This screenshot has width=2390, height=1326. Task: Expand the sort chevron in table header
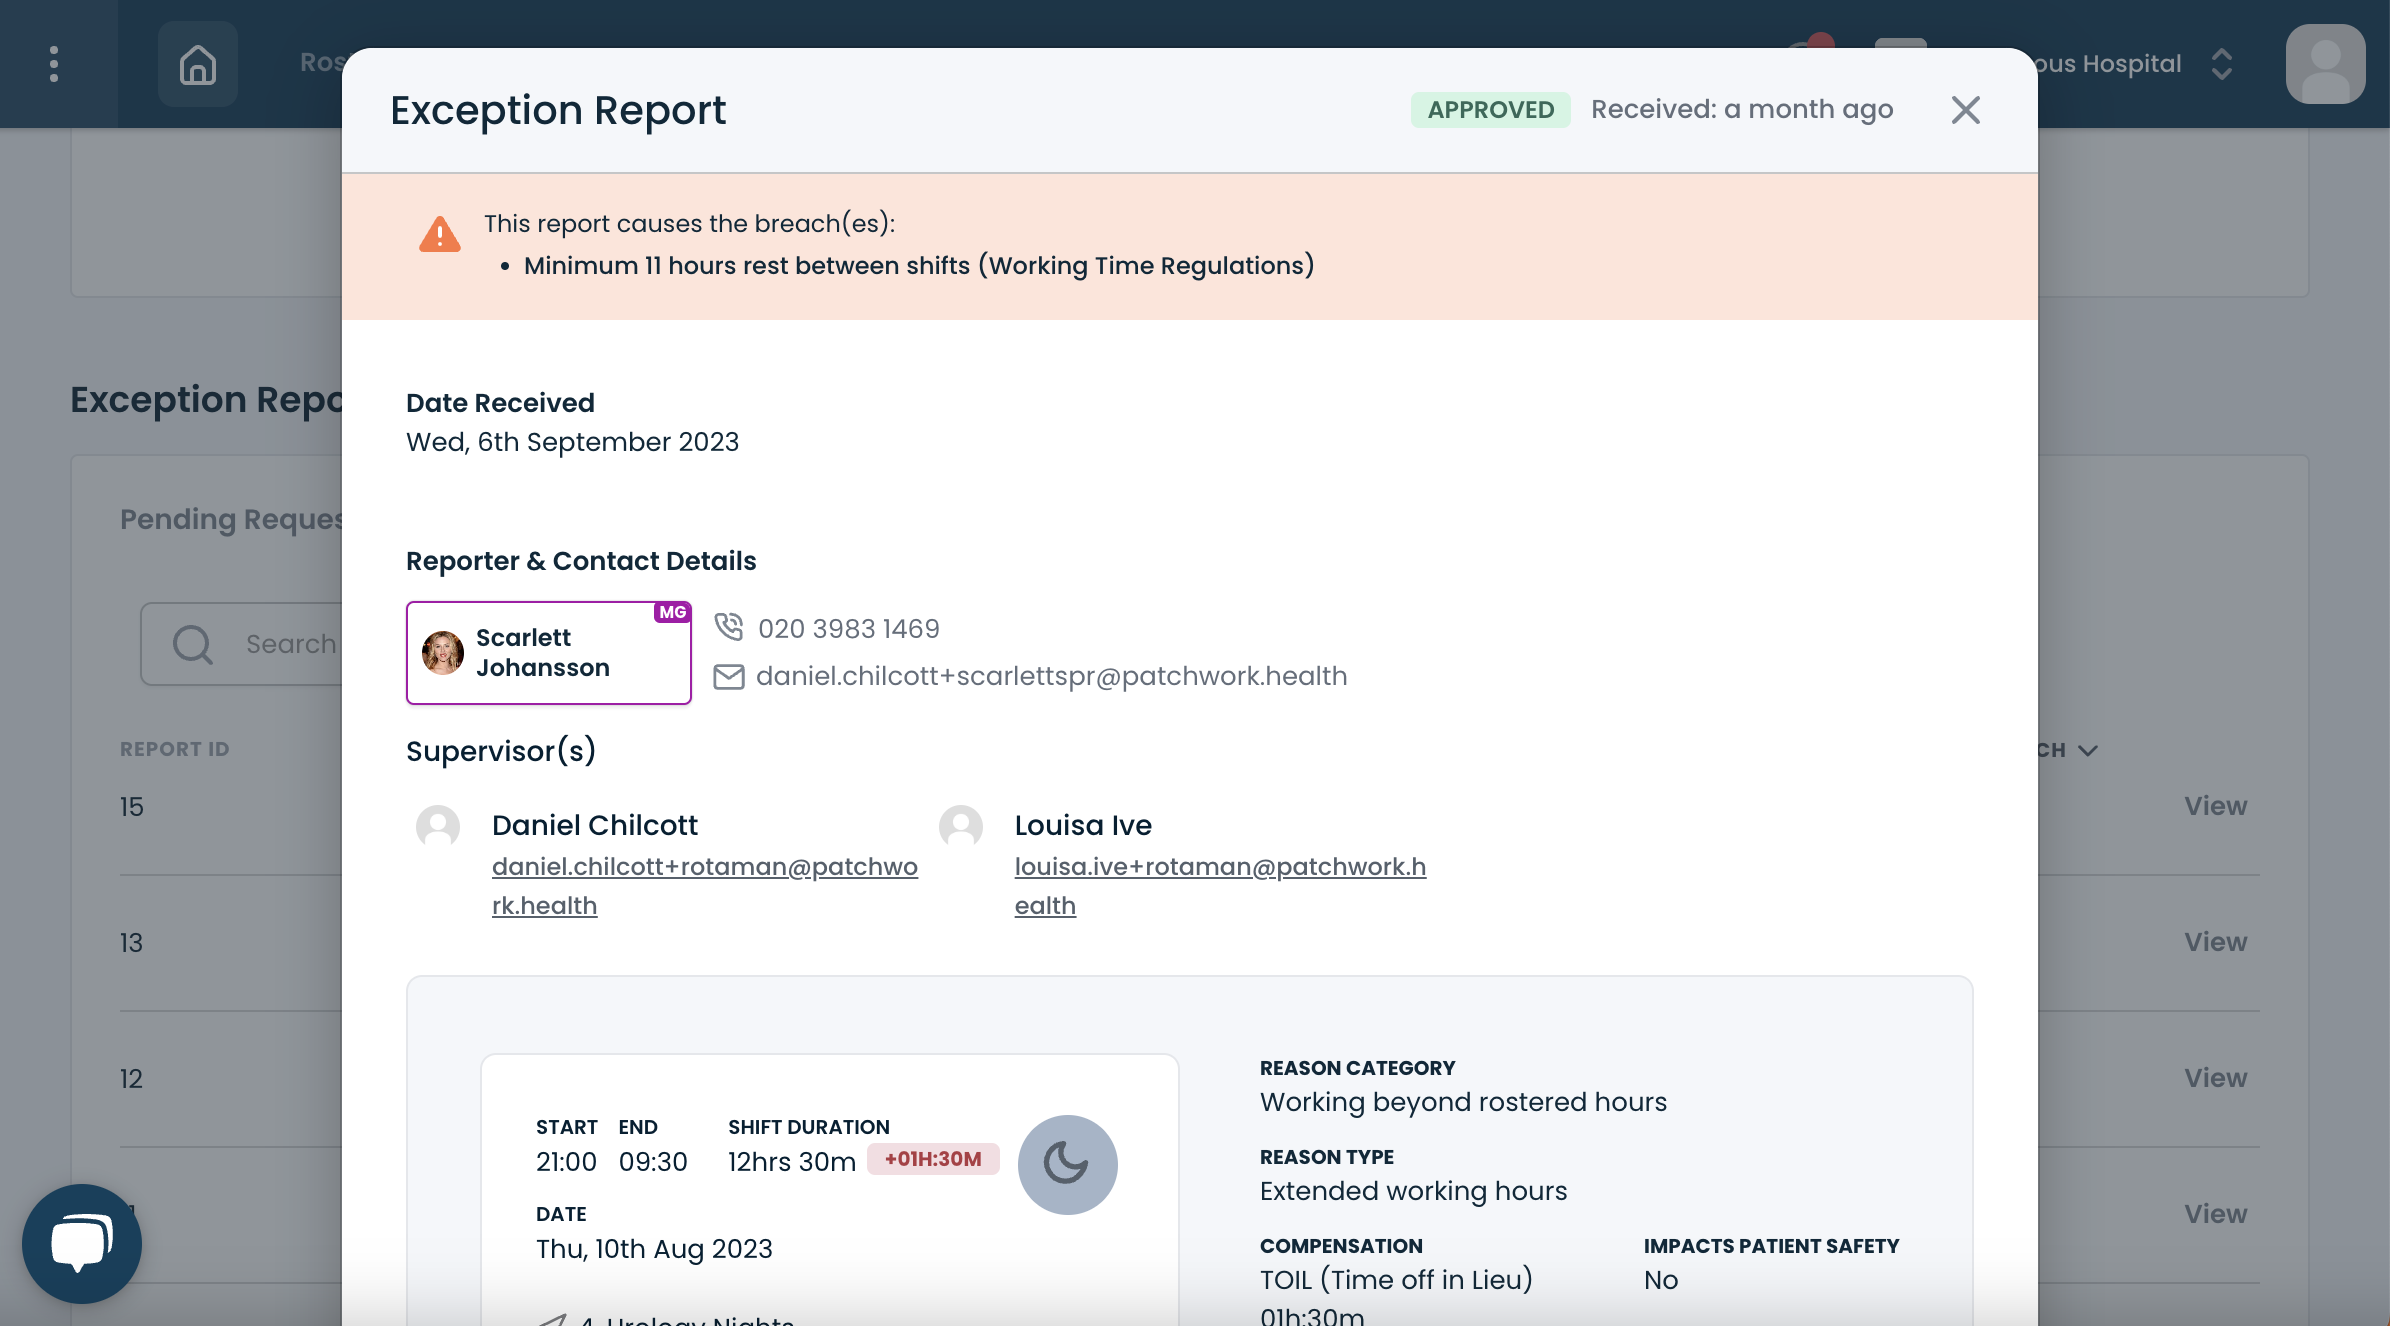2087,750
